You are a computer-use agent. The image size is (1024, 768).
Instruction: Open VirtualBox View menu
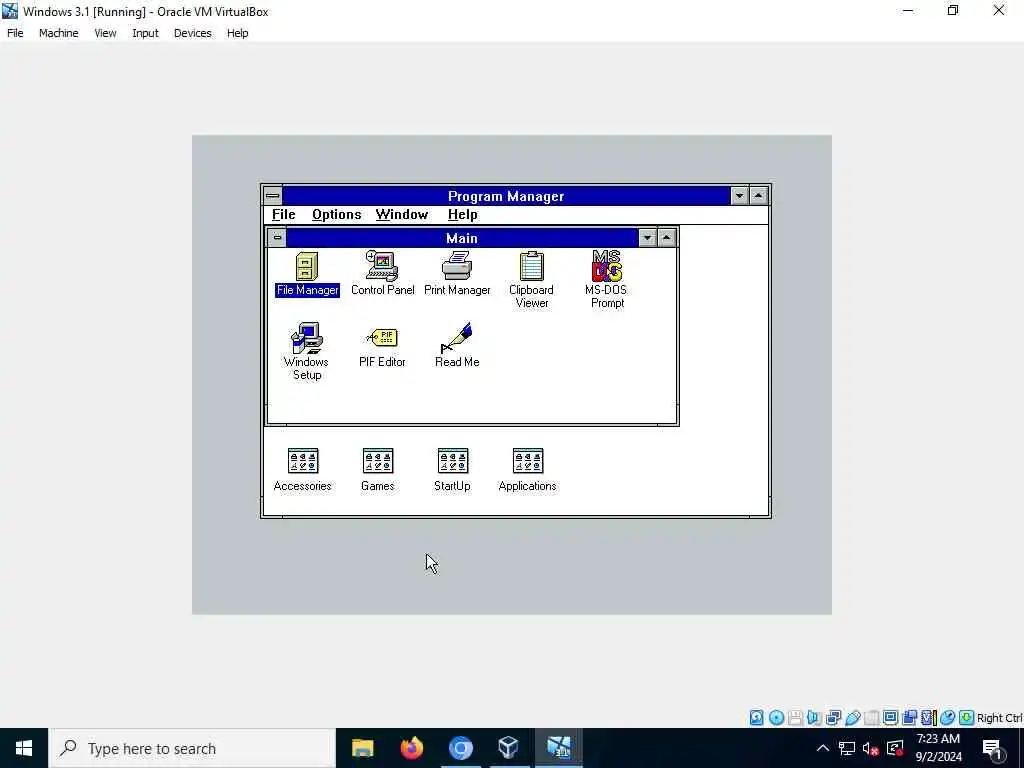(x=105, y=33)
